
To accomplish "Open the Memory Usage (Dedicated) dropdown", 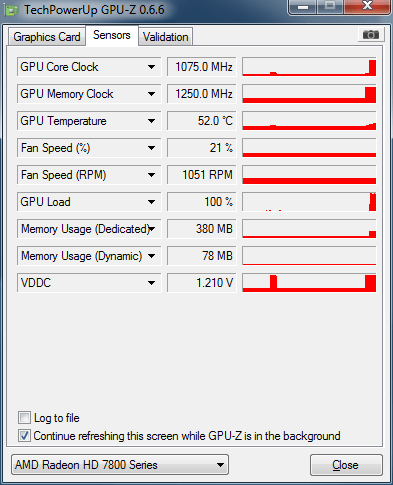I will coord(152,229).
